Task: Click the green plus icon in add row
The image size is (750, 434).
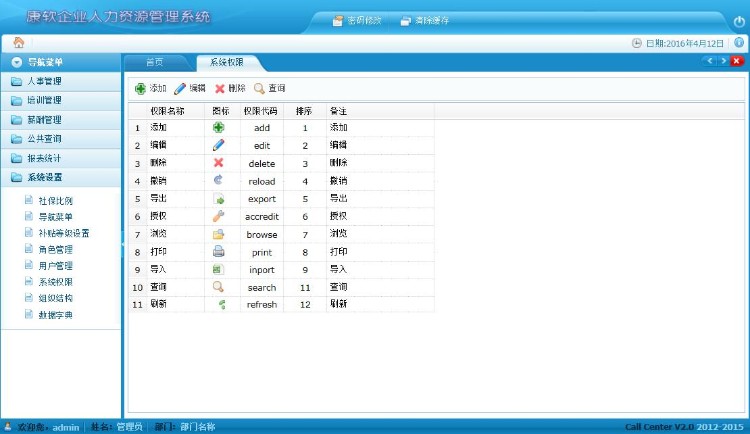Action: tap(219, 127)
